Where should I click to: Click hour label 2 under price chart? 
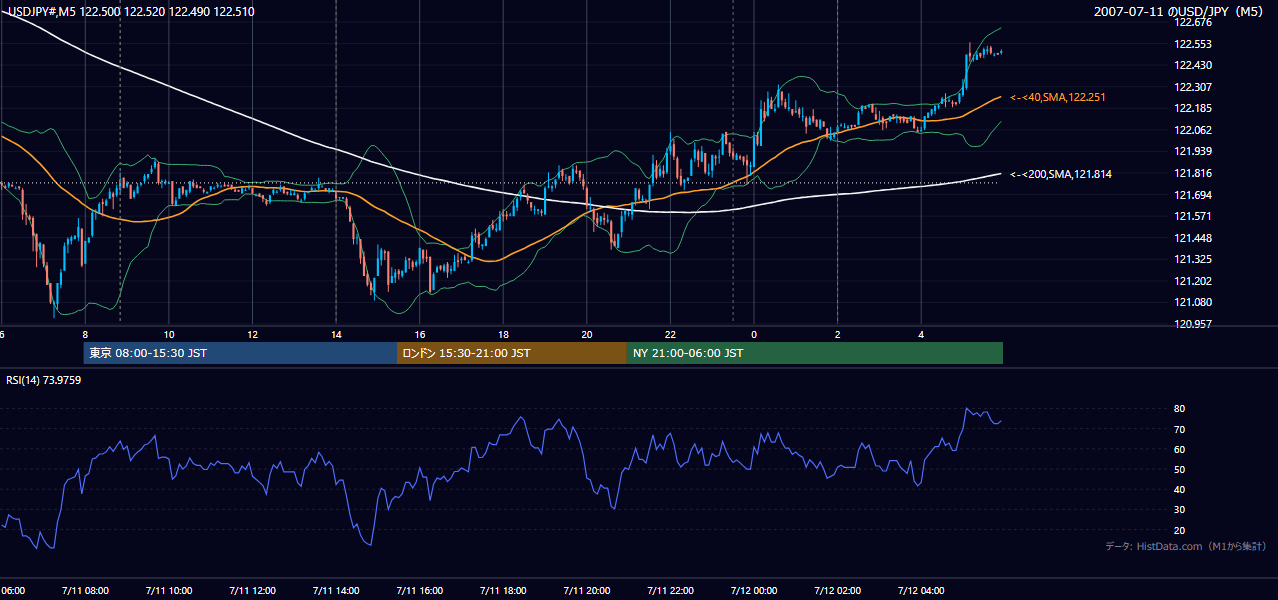pyautogui.click(x=837, y=334)
